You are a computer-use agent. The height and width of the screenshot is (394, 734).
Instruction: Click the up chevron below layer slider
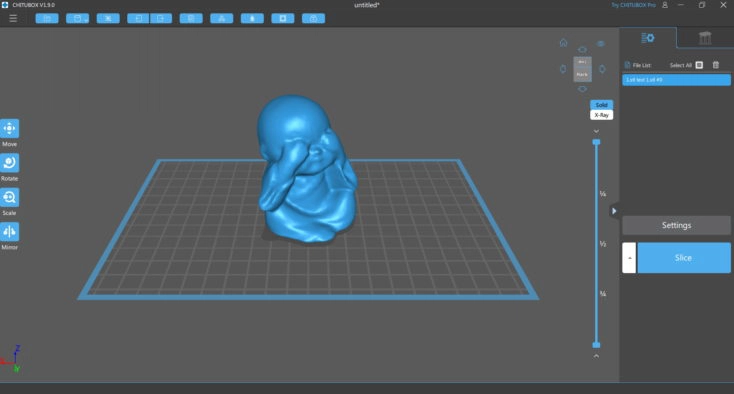(x=596, y=356)
